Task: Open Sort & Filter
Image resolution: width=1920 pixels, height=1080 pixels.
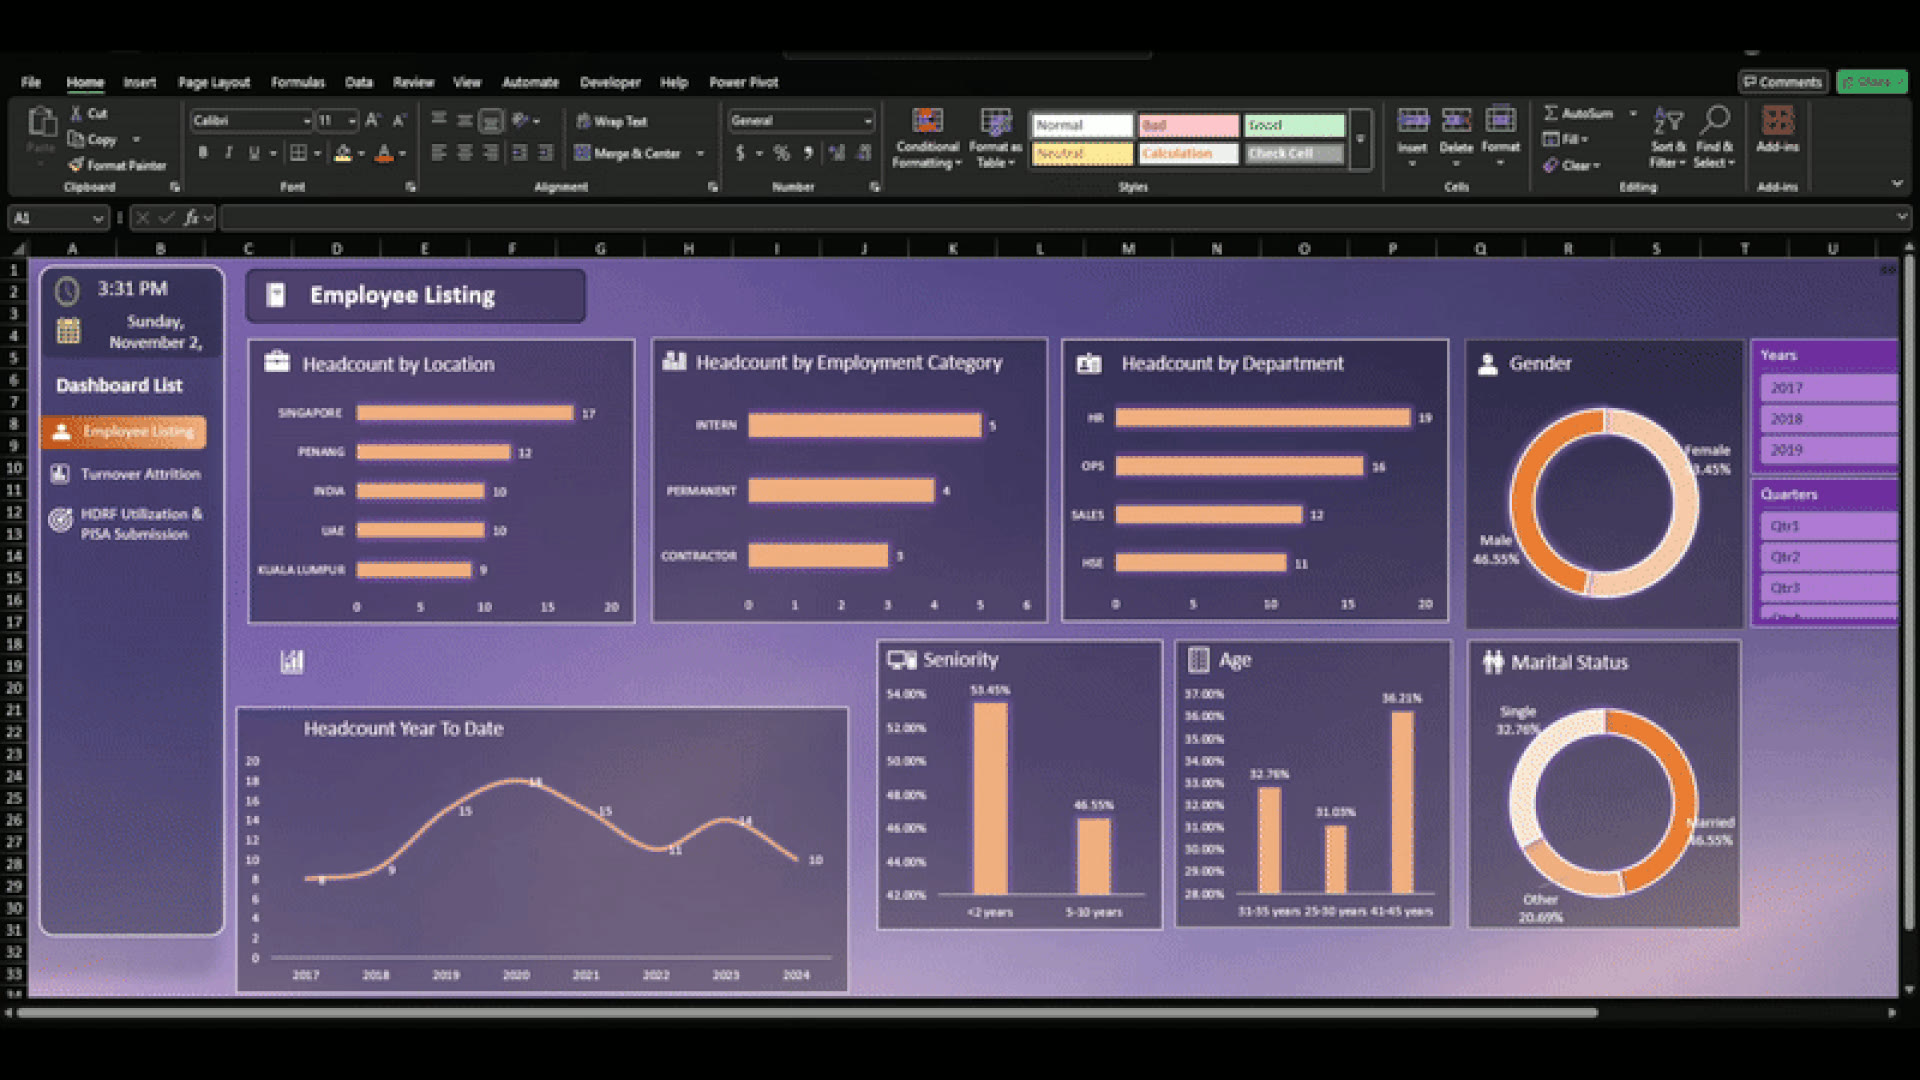Action: coord(1668,138)
